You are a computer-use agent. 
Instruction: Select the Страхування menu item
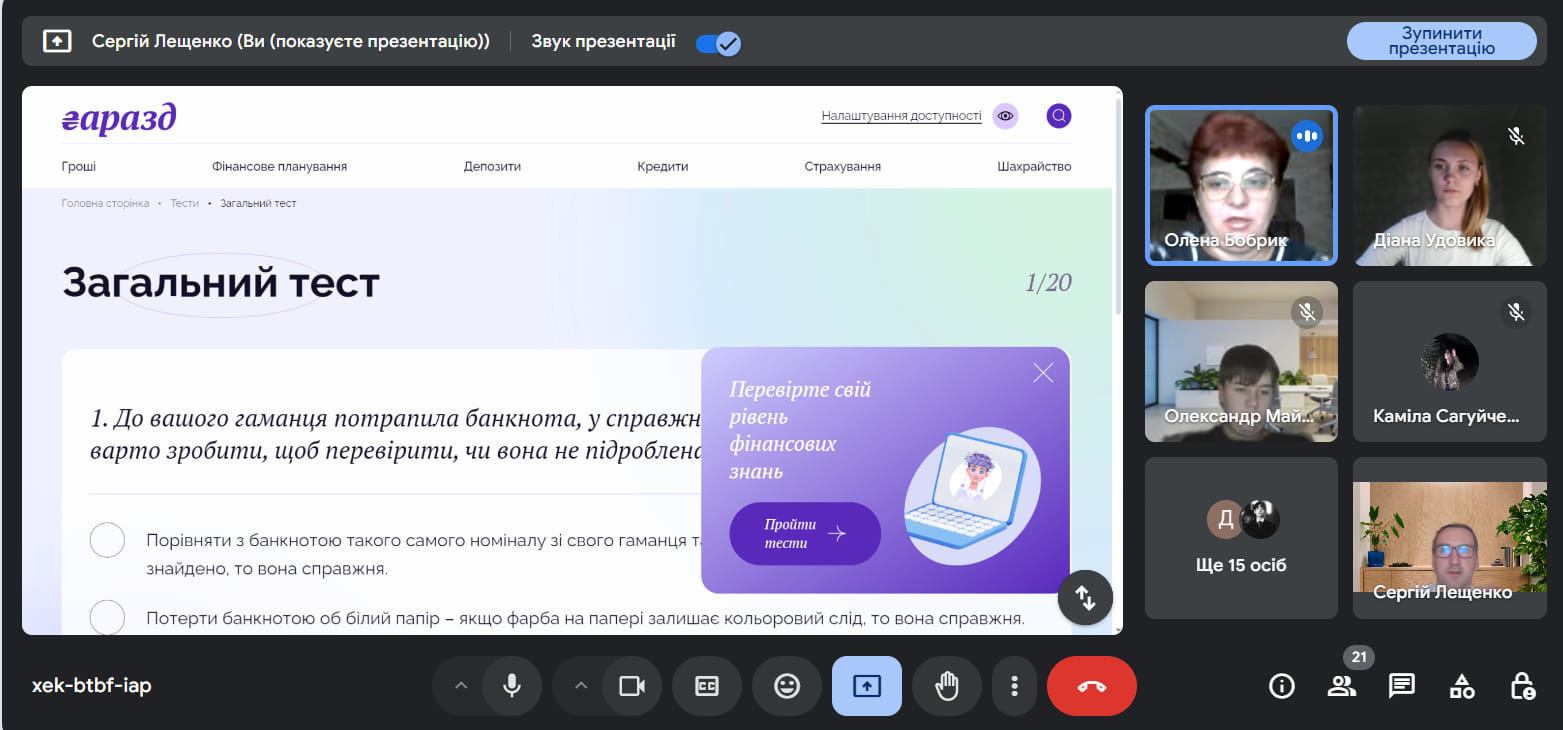coord(843,166)
